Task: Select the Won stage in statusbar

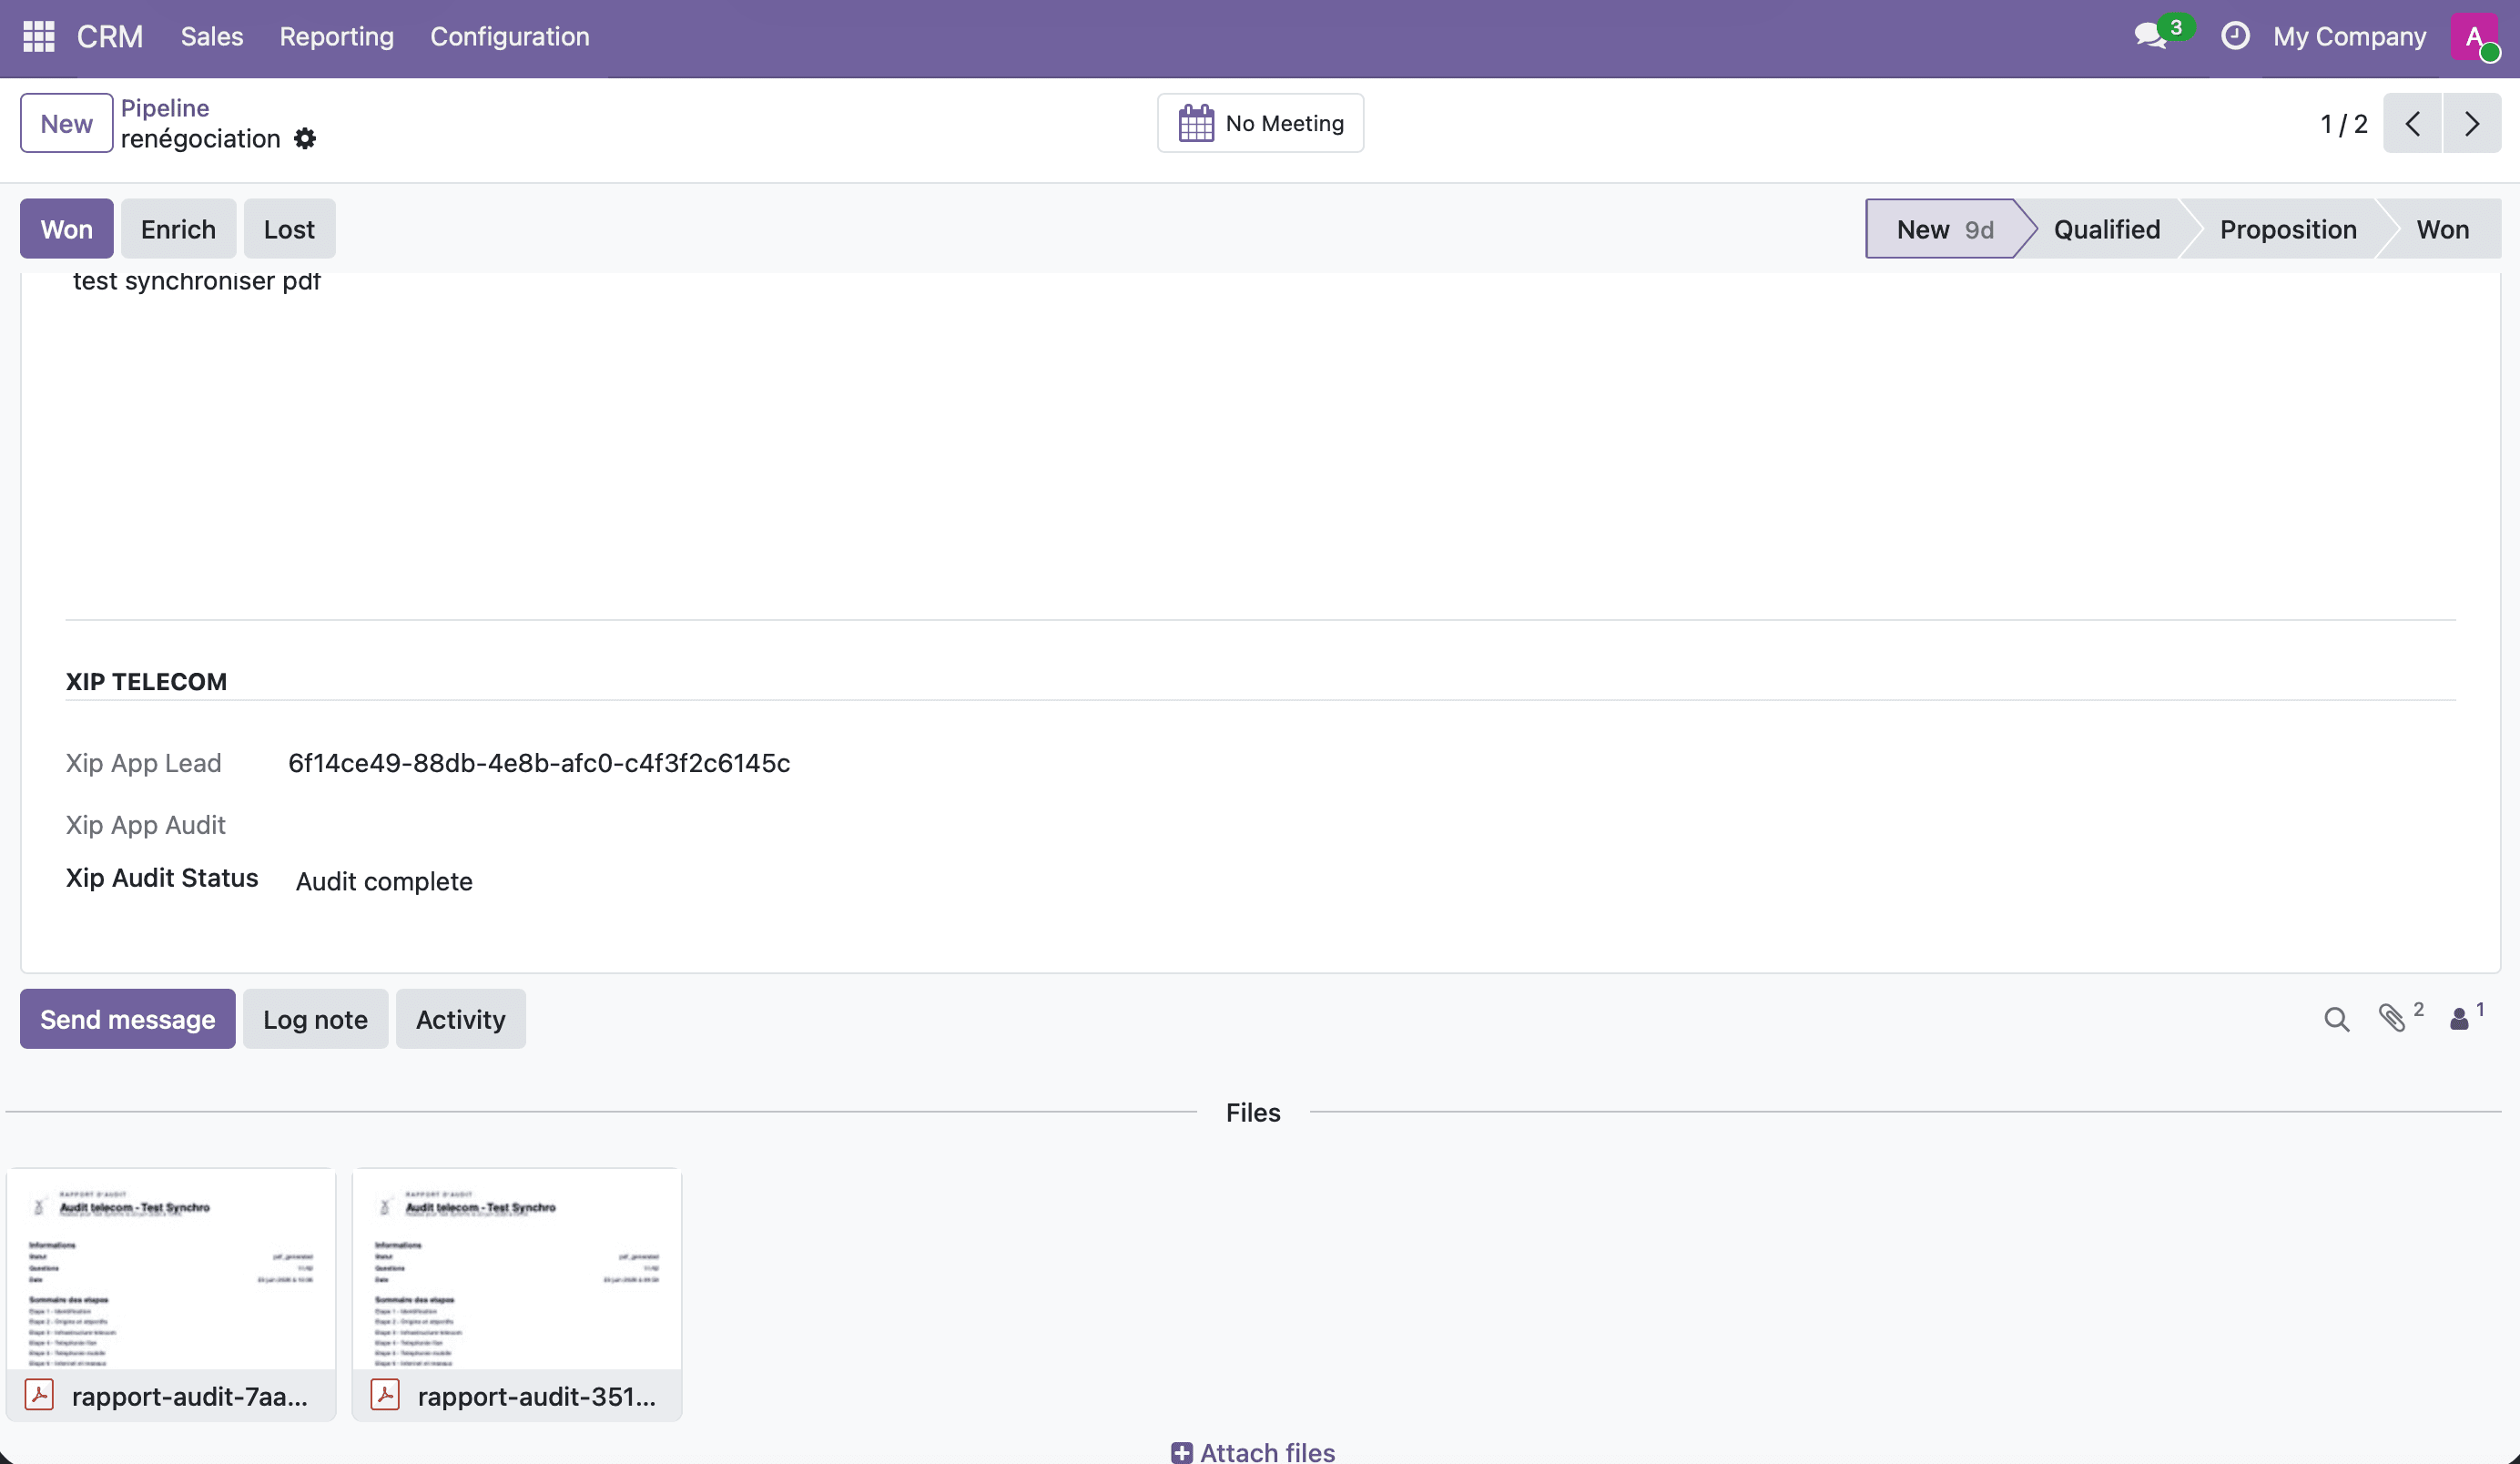Action: (x=2443, y=229)
